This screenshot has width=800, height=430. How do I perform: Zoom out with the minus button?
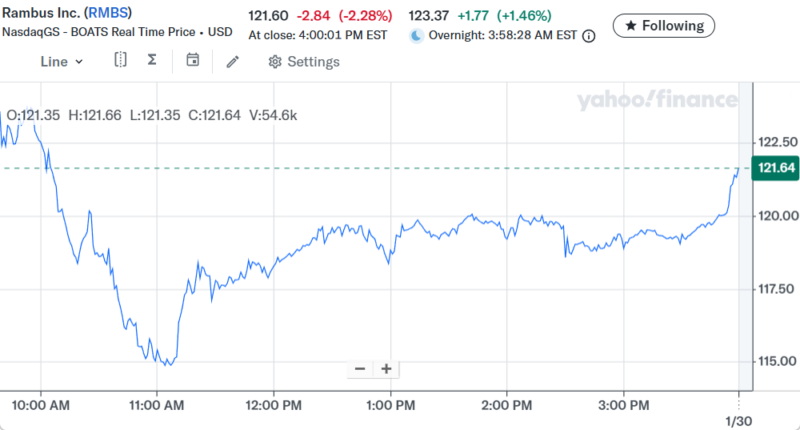(x=360, y=369)
